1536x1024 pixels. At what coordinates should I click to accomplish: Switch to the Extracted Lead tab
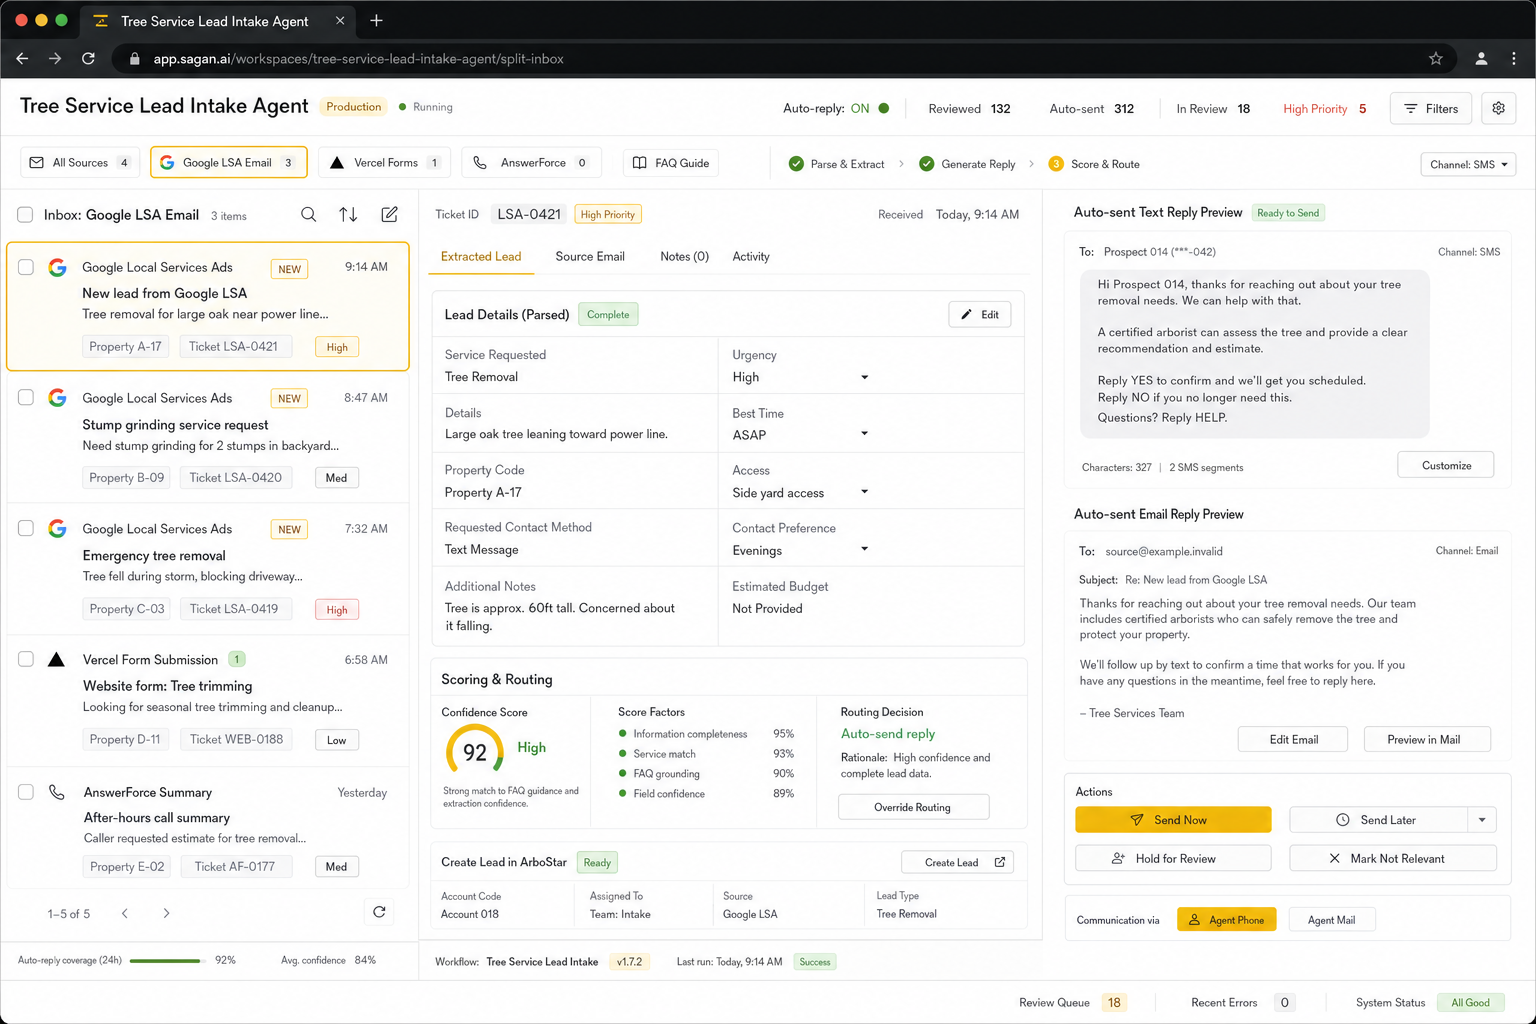pos(481,257)
